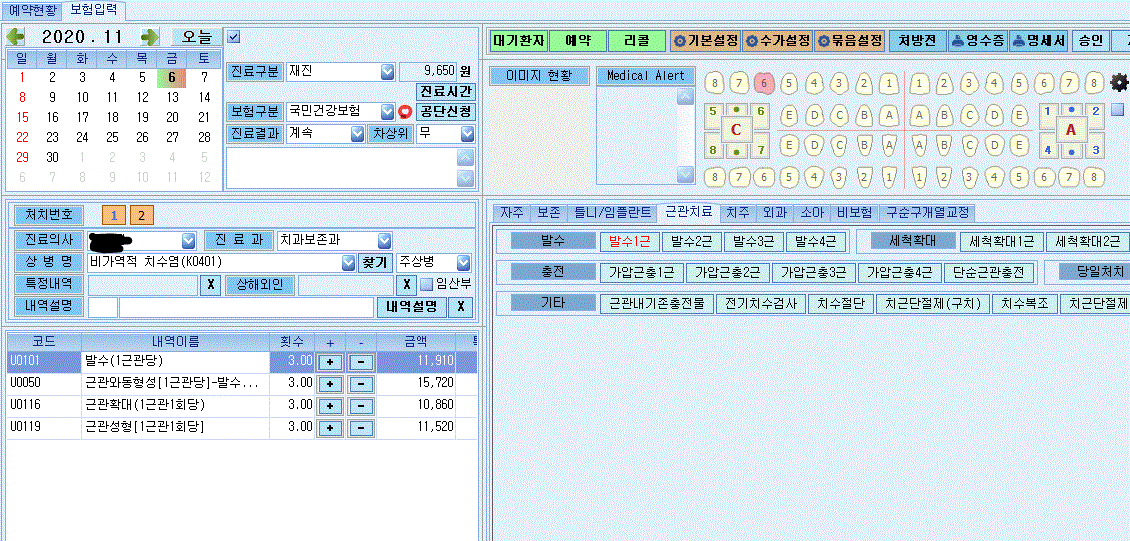This screenshot has height=541, width=1130.
Task: Click 발수2근 procedure button
Action: point(692,241)
